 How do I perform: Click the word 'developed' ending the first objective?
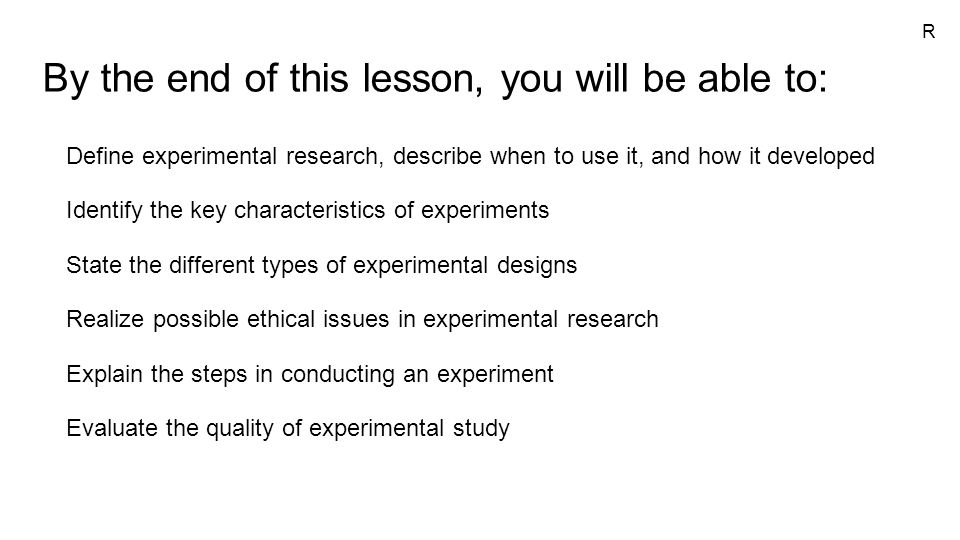click(x=820, y=157)
